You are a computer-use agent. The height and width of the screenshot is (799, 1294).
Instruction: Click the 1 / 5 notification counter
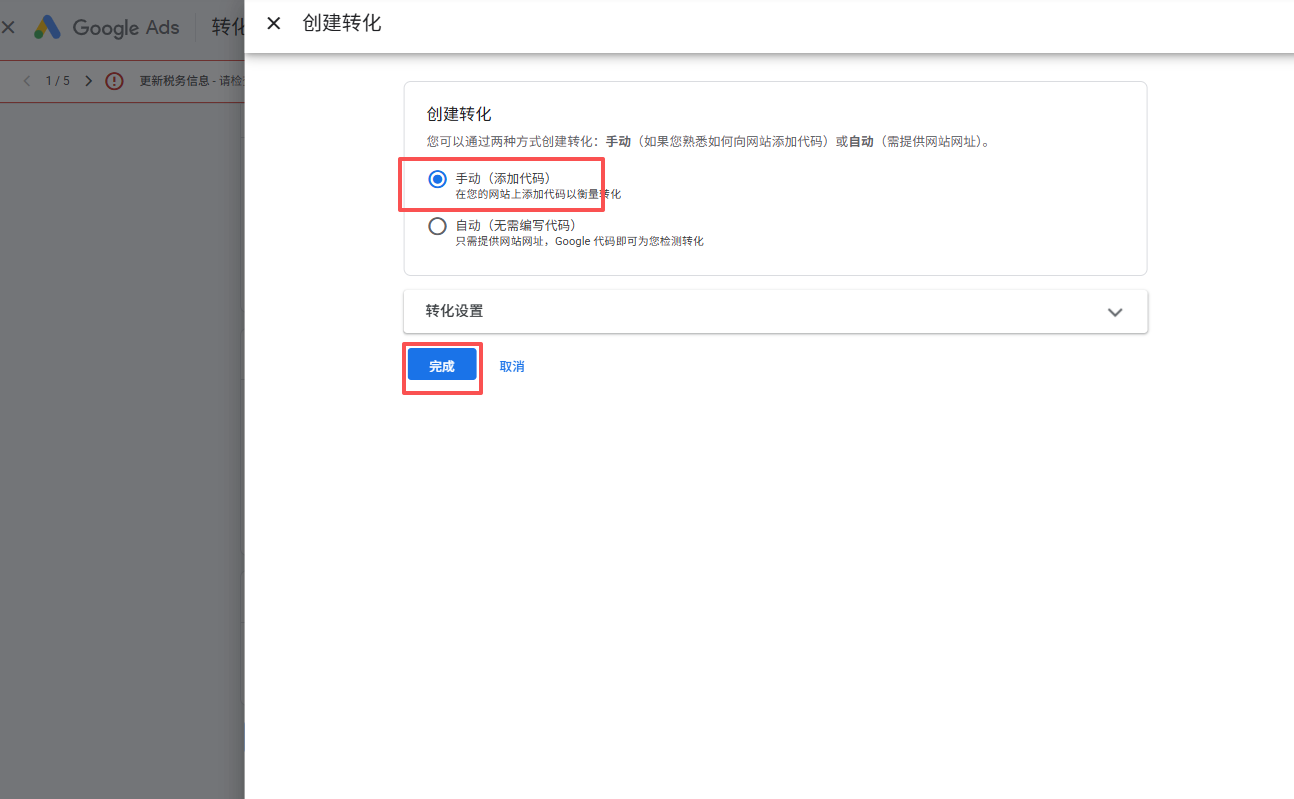(57, 81)
